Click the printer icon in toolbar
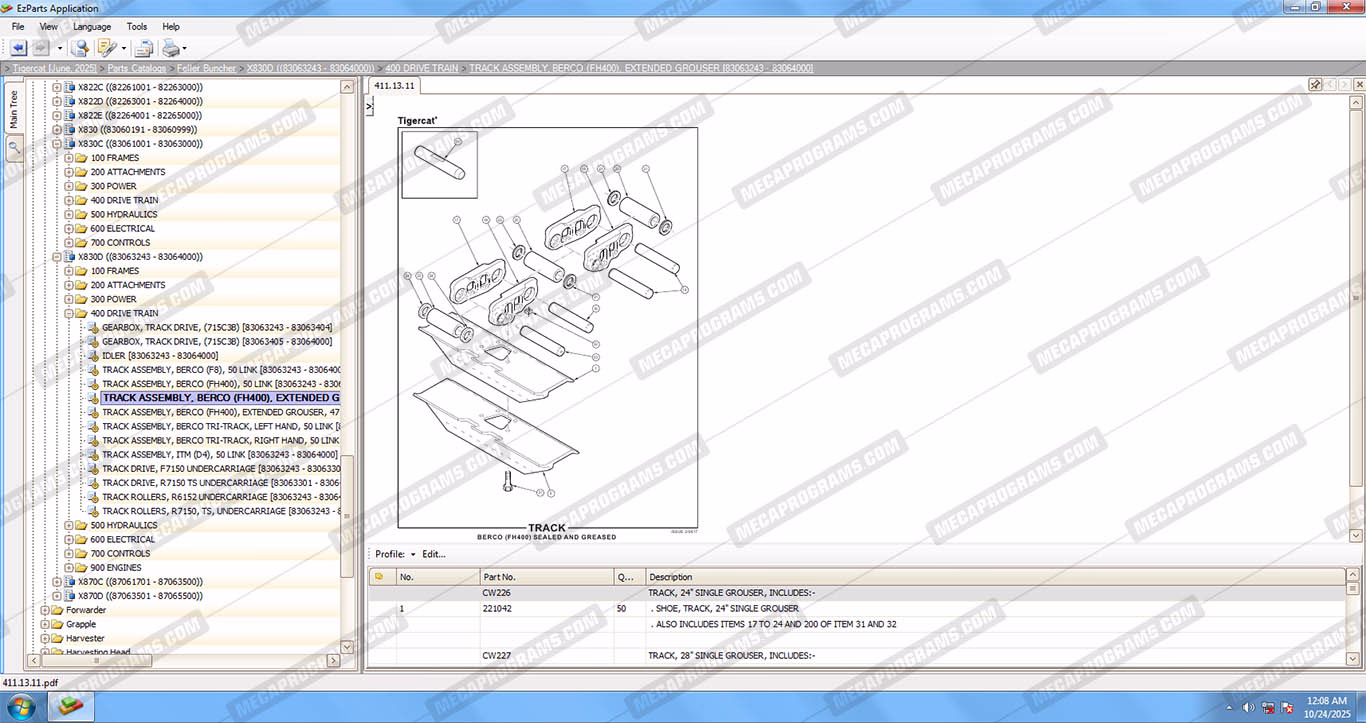Screen dimensions: 1366x723 point(171,48)
